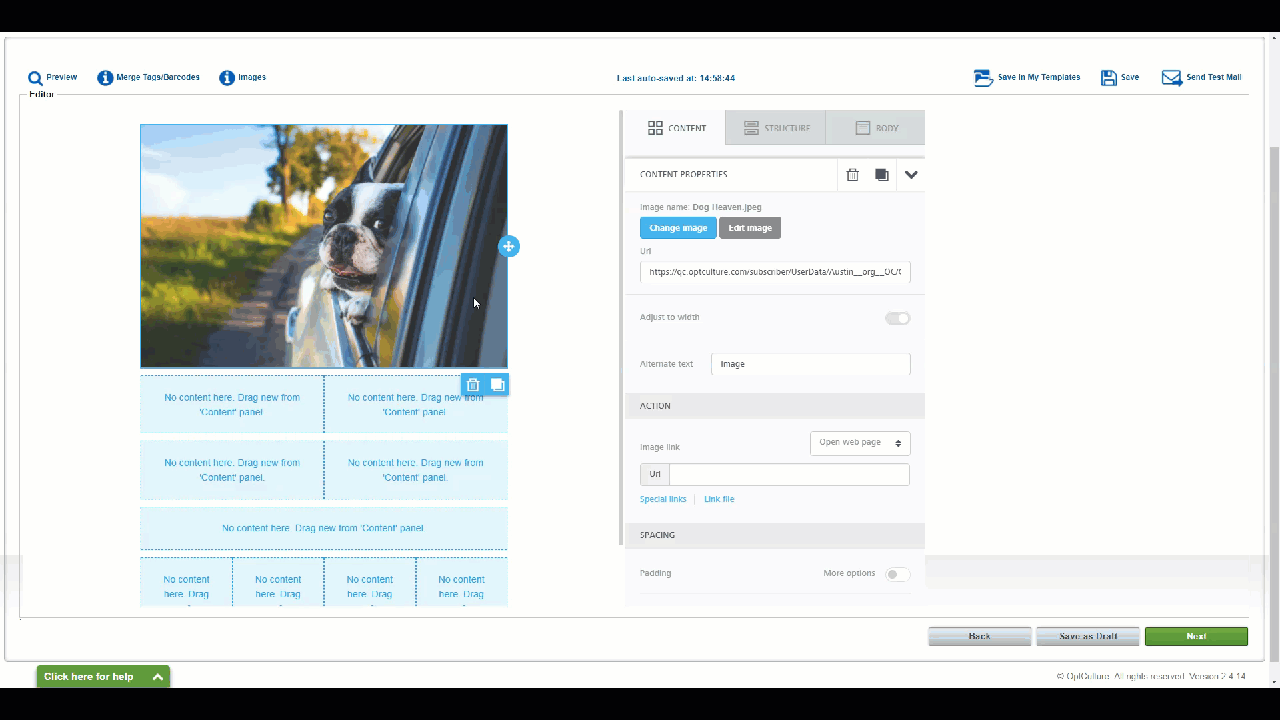This screenshot has width=1280, height=720.
Task: Switch to the Body tab
Action: point(876,128)
